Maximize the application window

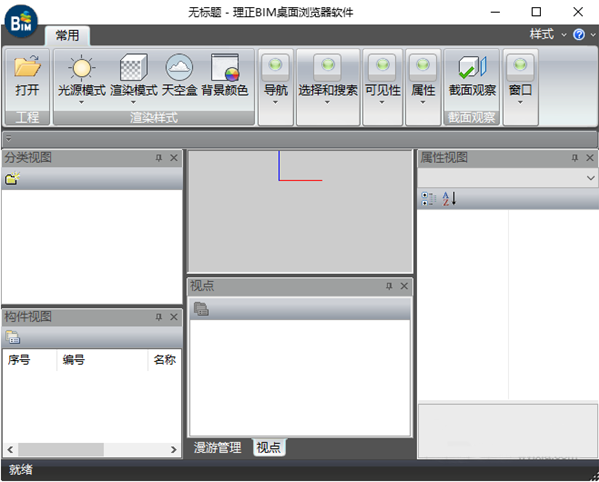pyautogui.click(x=536, y=12)
